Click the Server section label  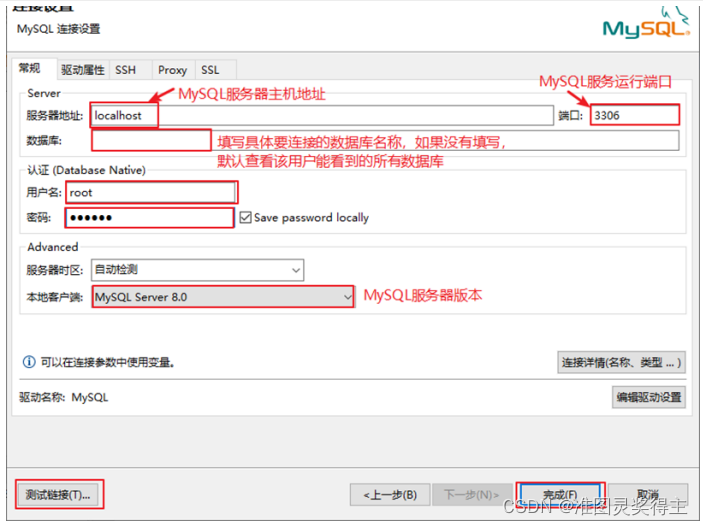(44, 93)
